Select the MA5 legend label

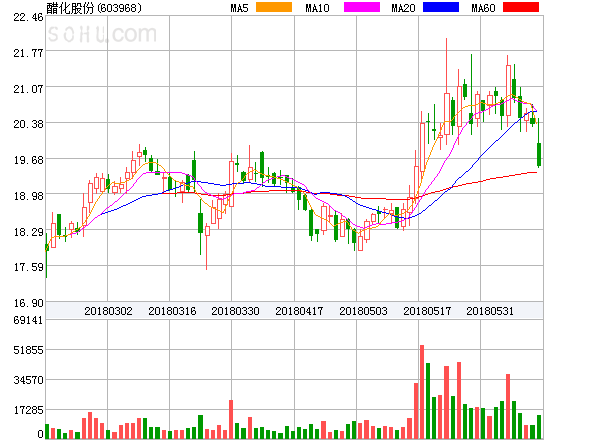[x=239, y=8]
